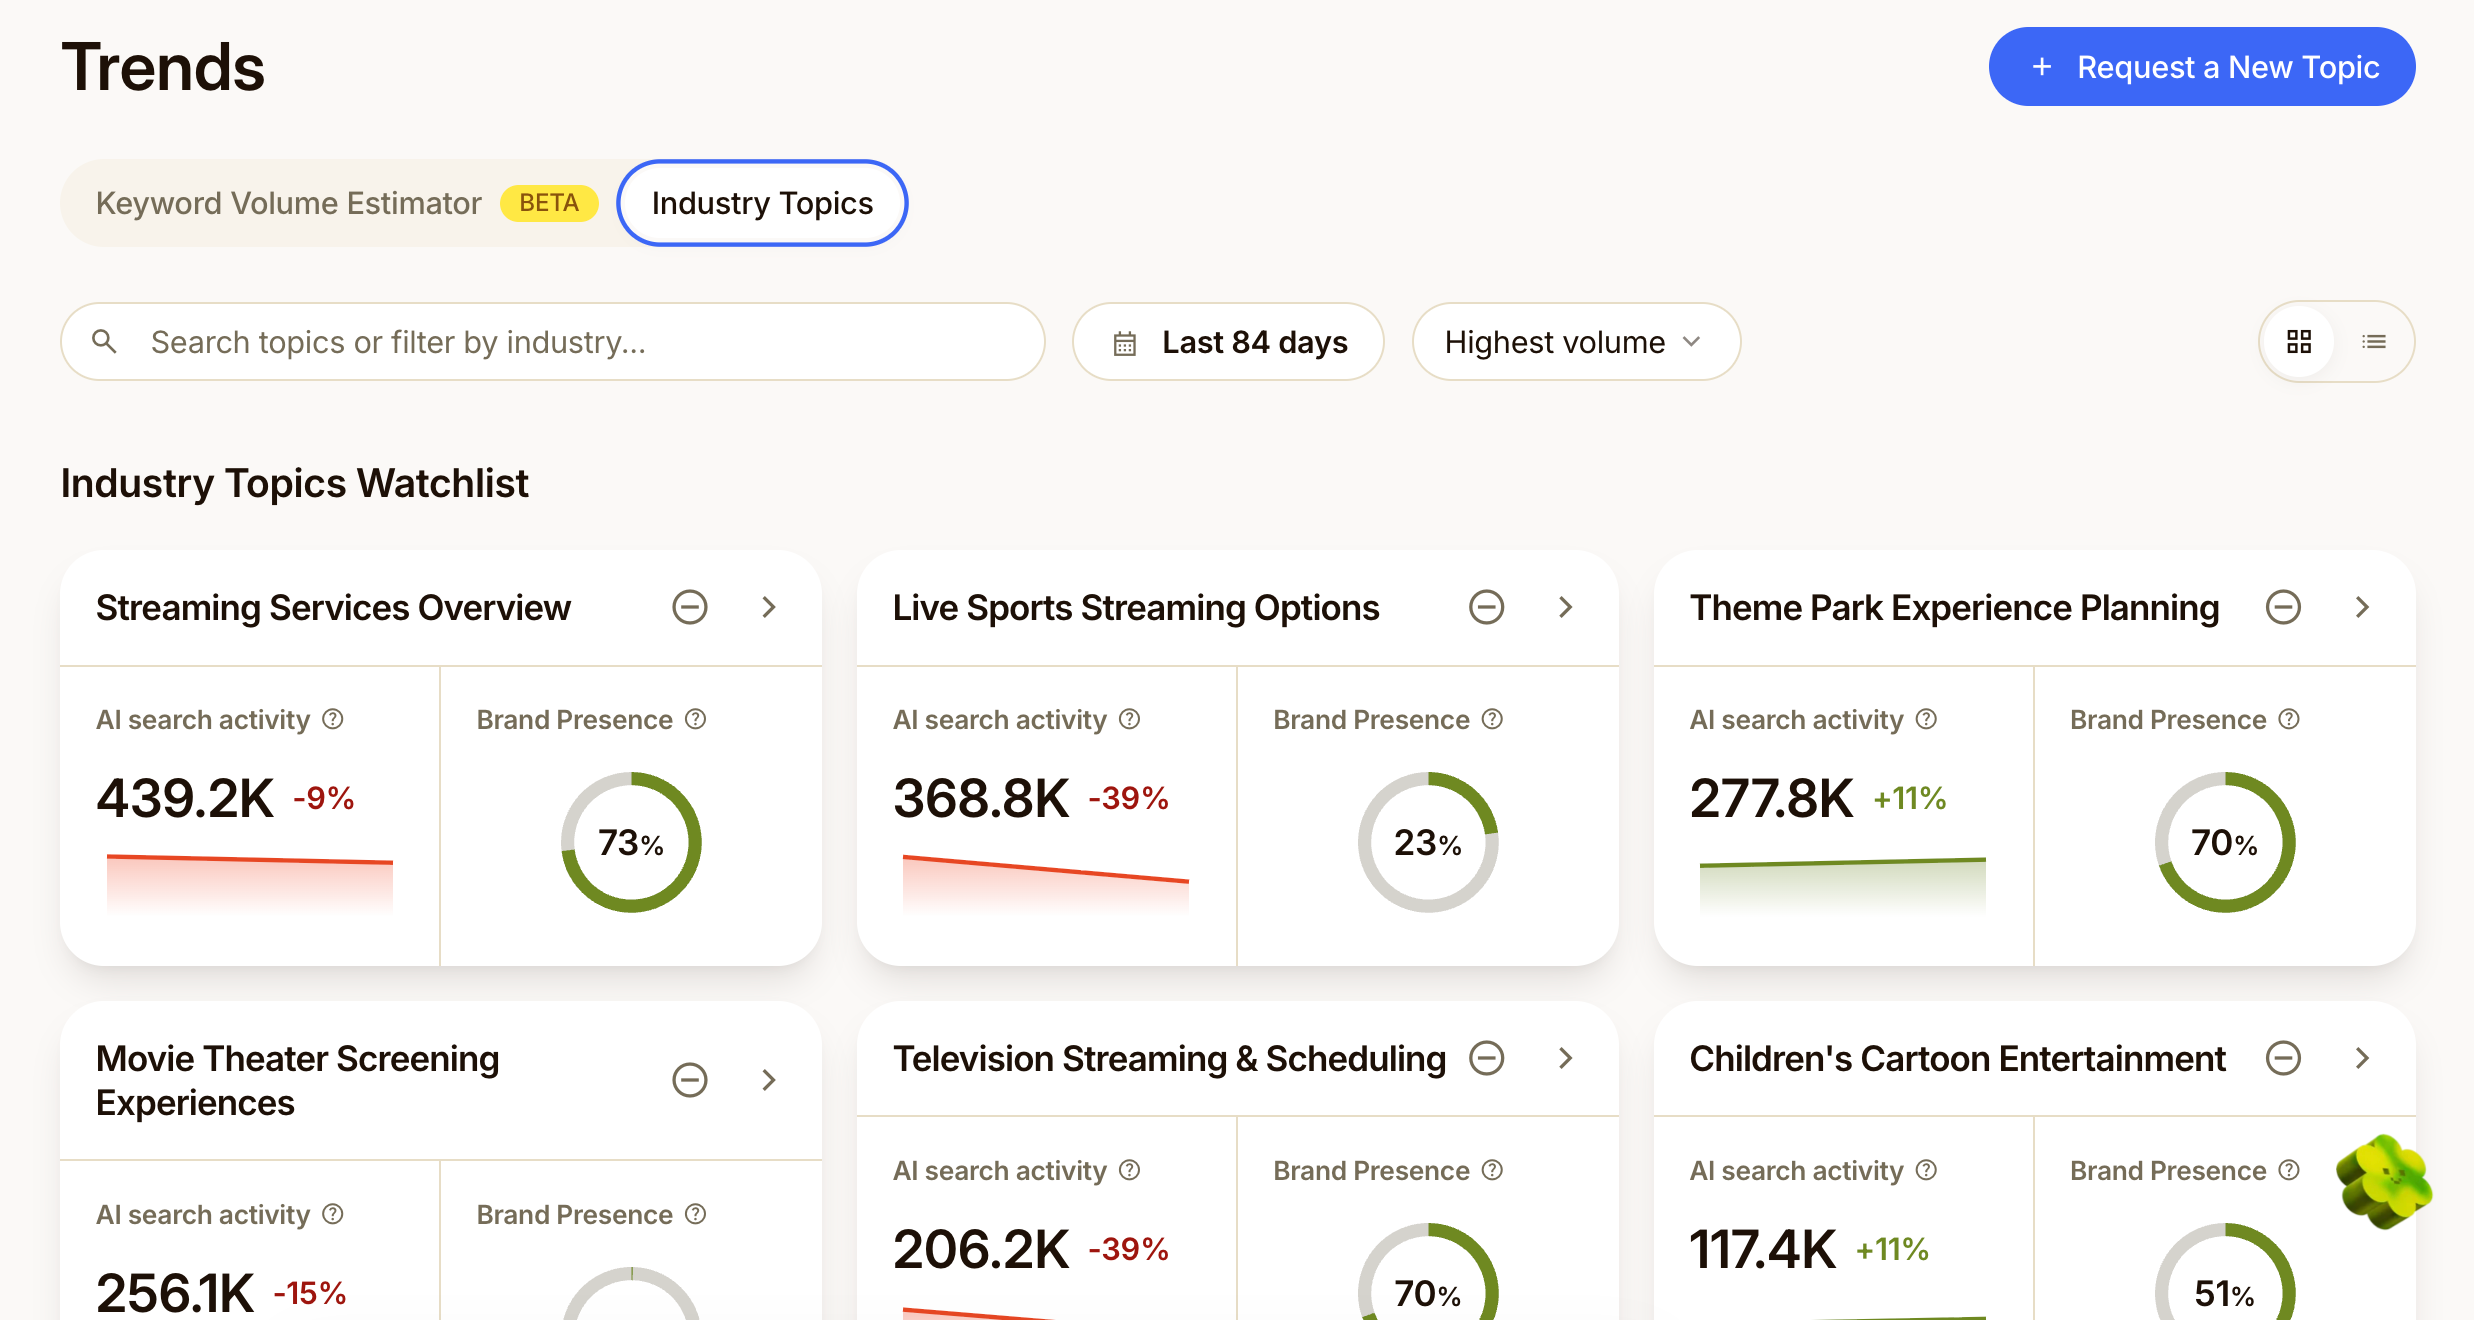Select the Industry Topics tab

tap(762, 203)
